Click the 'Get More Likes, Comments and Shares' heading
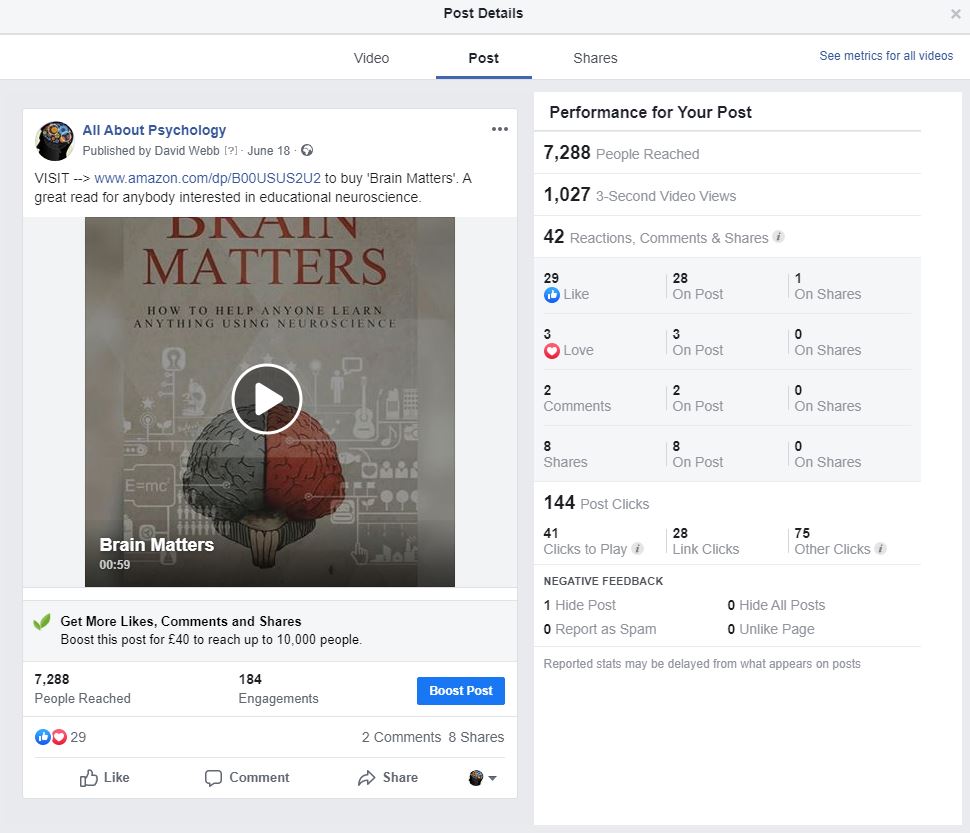The image size is (970, 833). (x=181, y=621)
